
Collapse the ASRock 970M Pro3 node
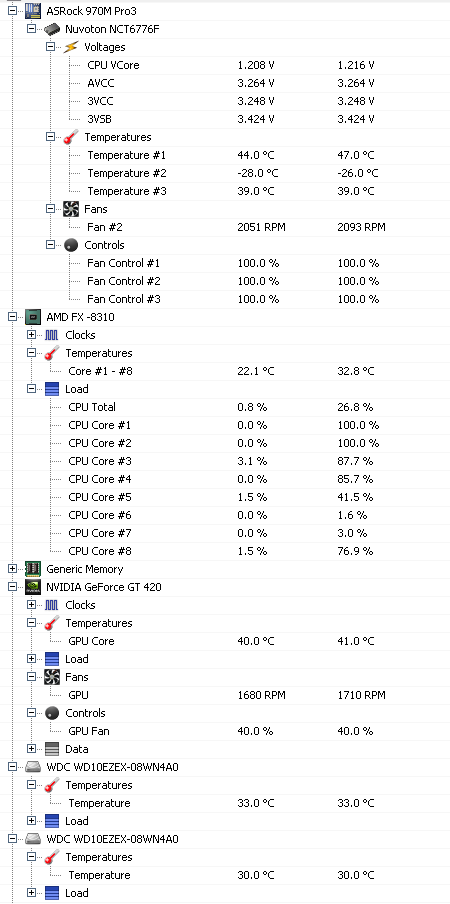coord(13,10)
